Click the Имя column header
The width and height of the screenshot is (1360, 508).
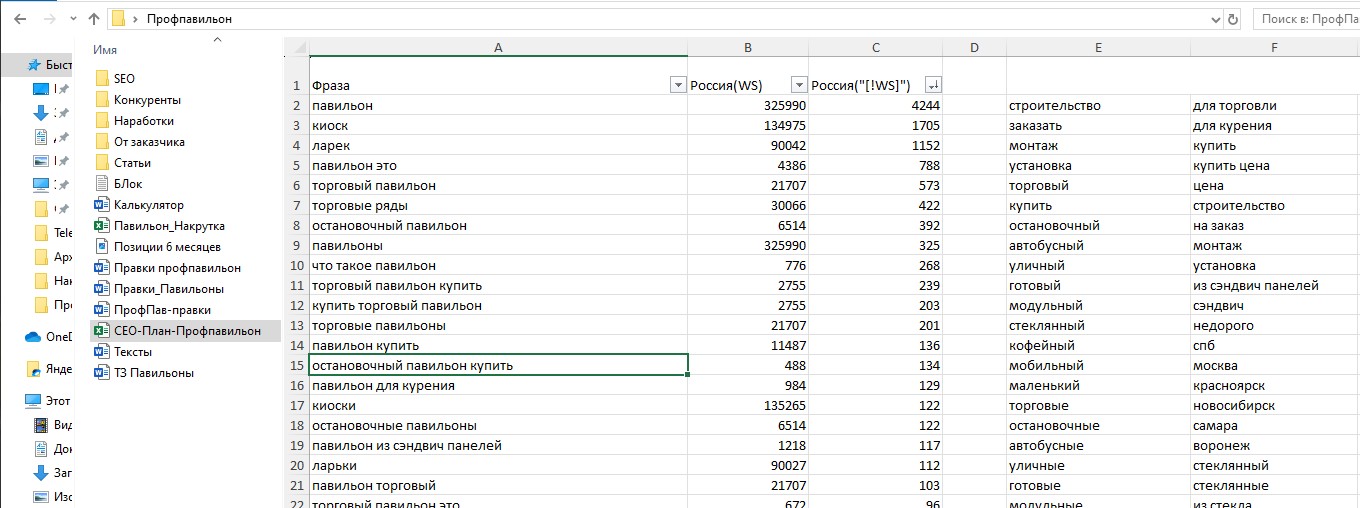coord(105,50)
